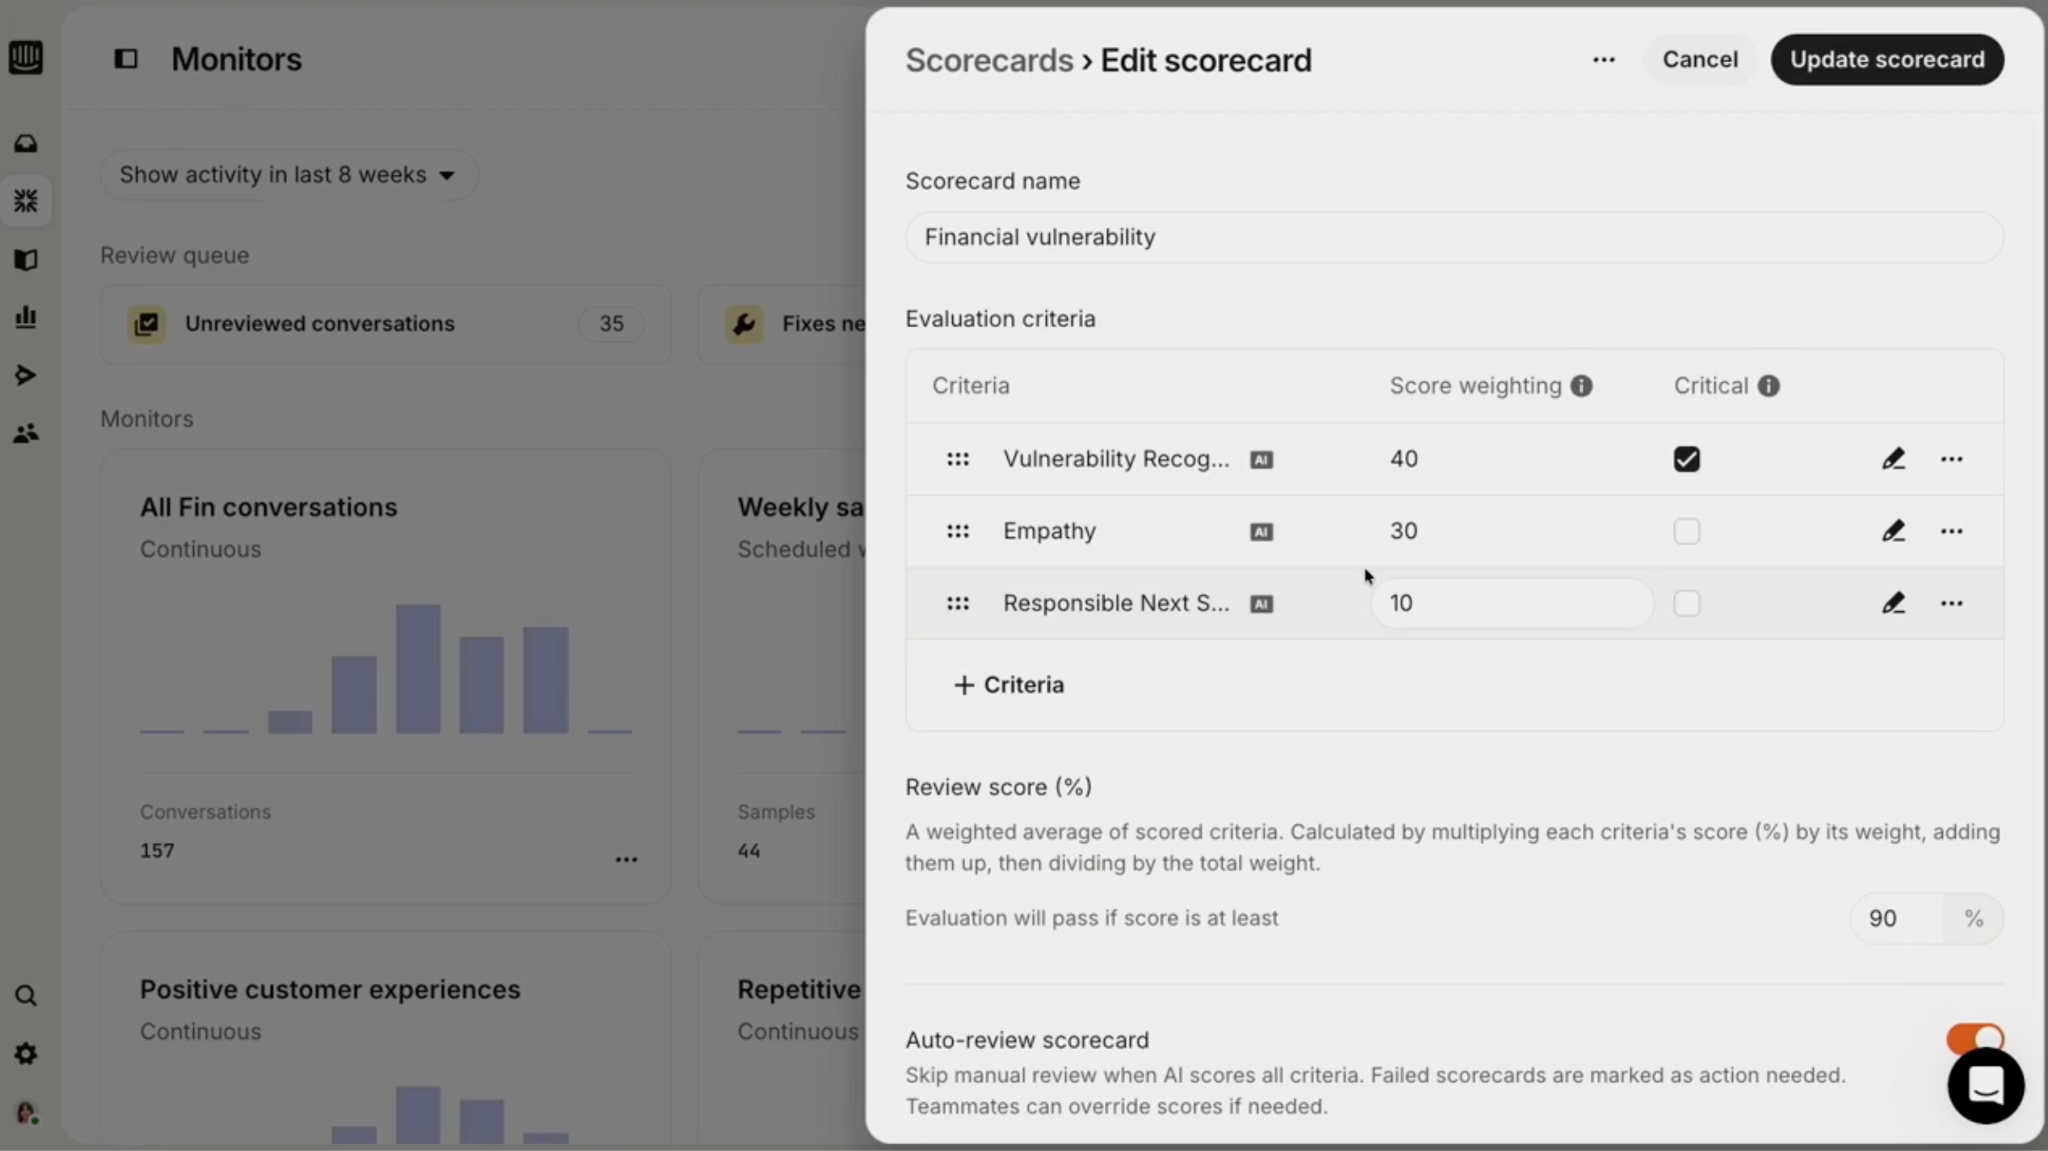Image resolution: width=2048 pixels, height=1151 pixels.
Task: Add a new Criteria row
Action: [1009, 685]
